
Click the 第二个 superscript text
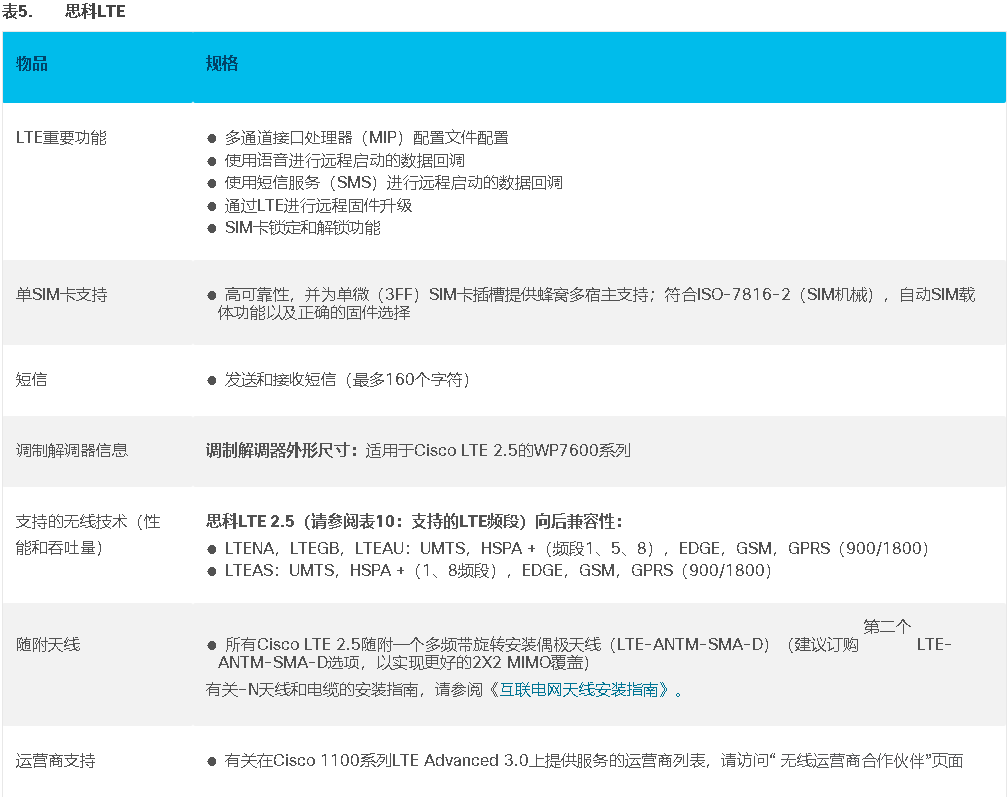(x=887, y=626)
